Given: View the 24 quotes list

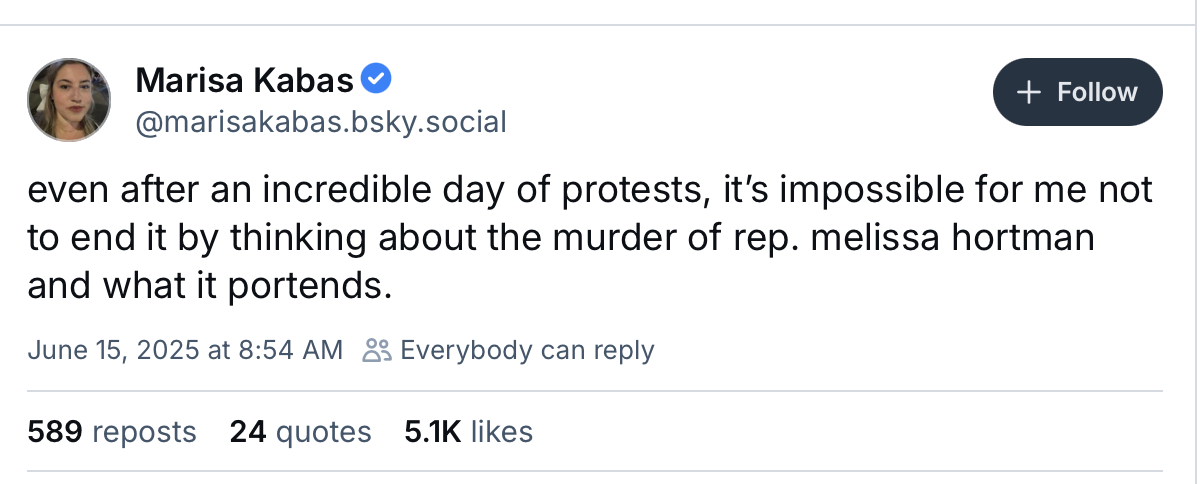Looking at the screenshot, I should tap(301, 432).
